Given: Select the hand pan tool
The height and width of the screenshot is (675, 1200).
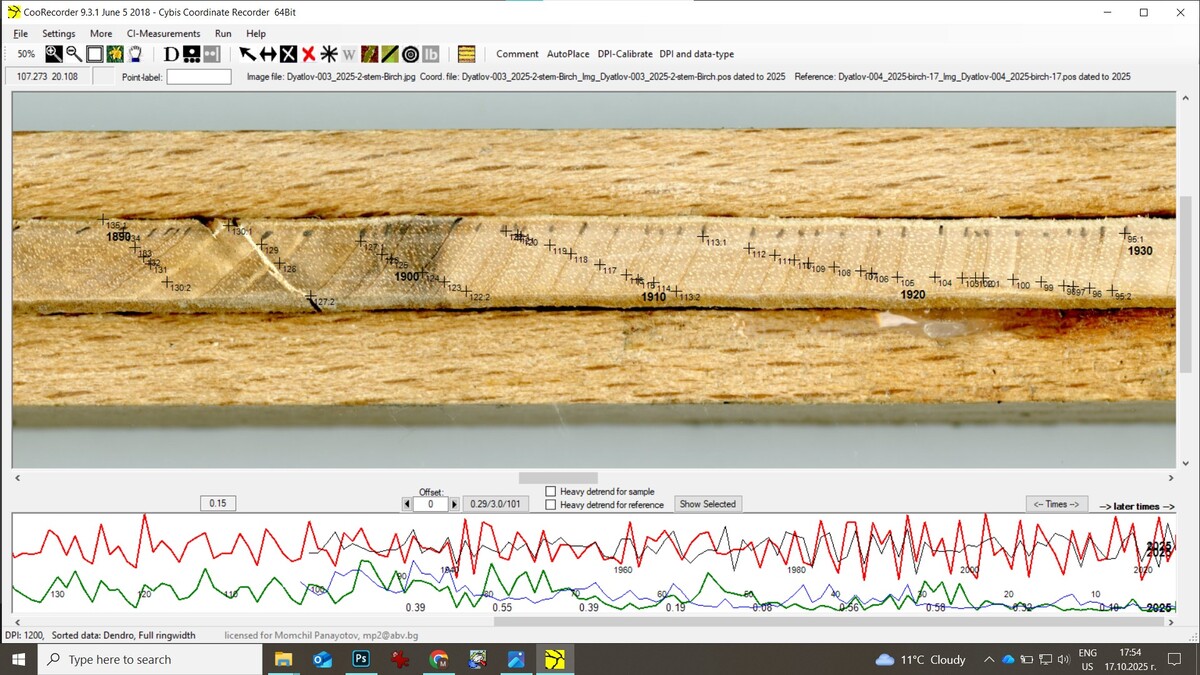Looking at the screenshot, I should (x=134, y=54).
